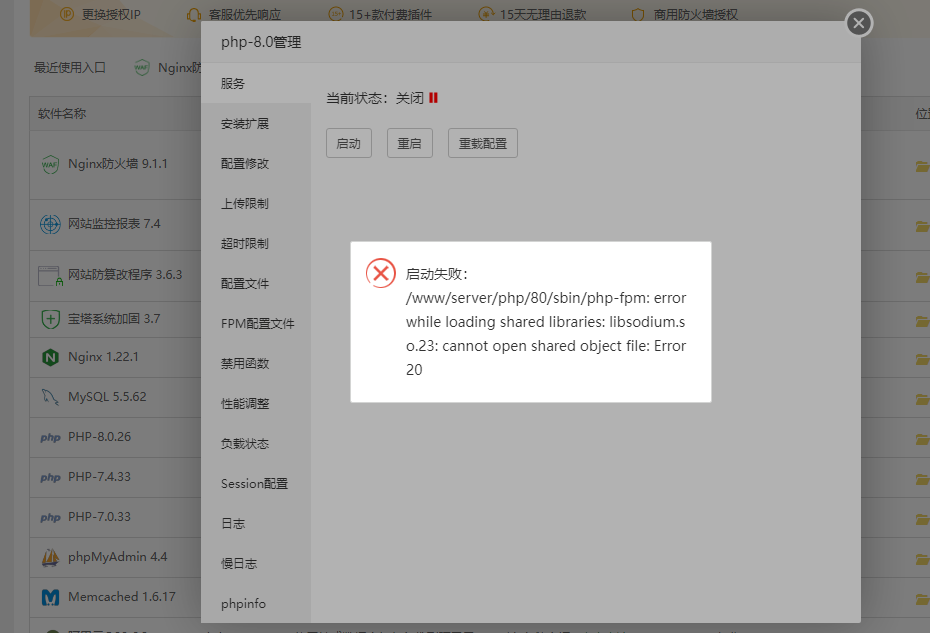Open the FPM配置文件 tab
Screen dimensions: 930x633
[x=256, y=323]
